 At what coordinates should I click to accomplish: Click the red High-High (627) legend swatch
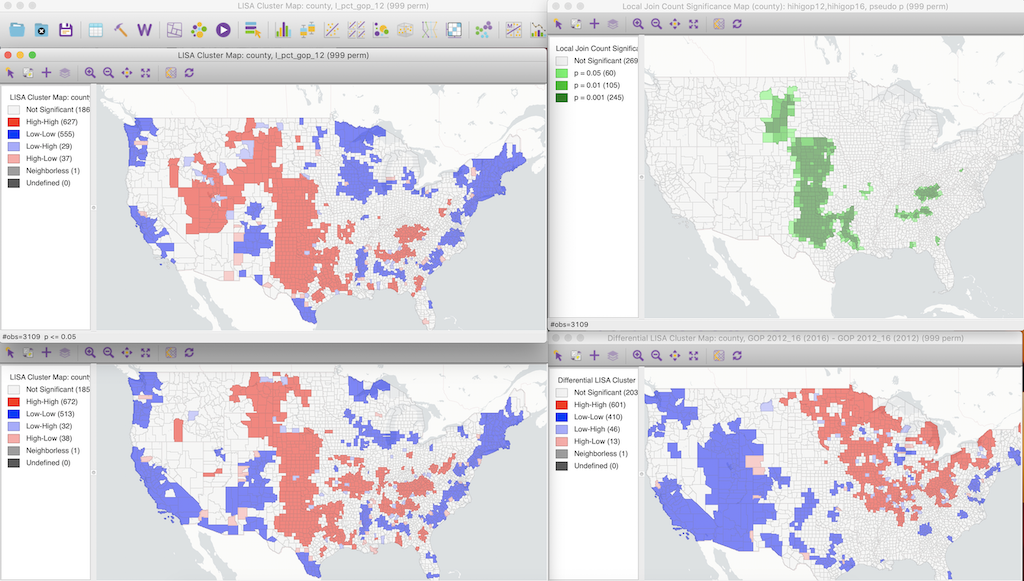click(x=15, y=122)
